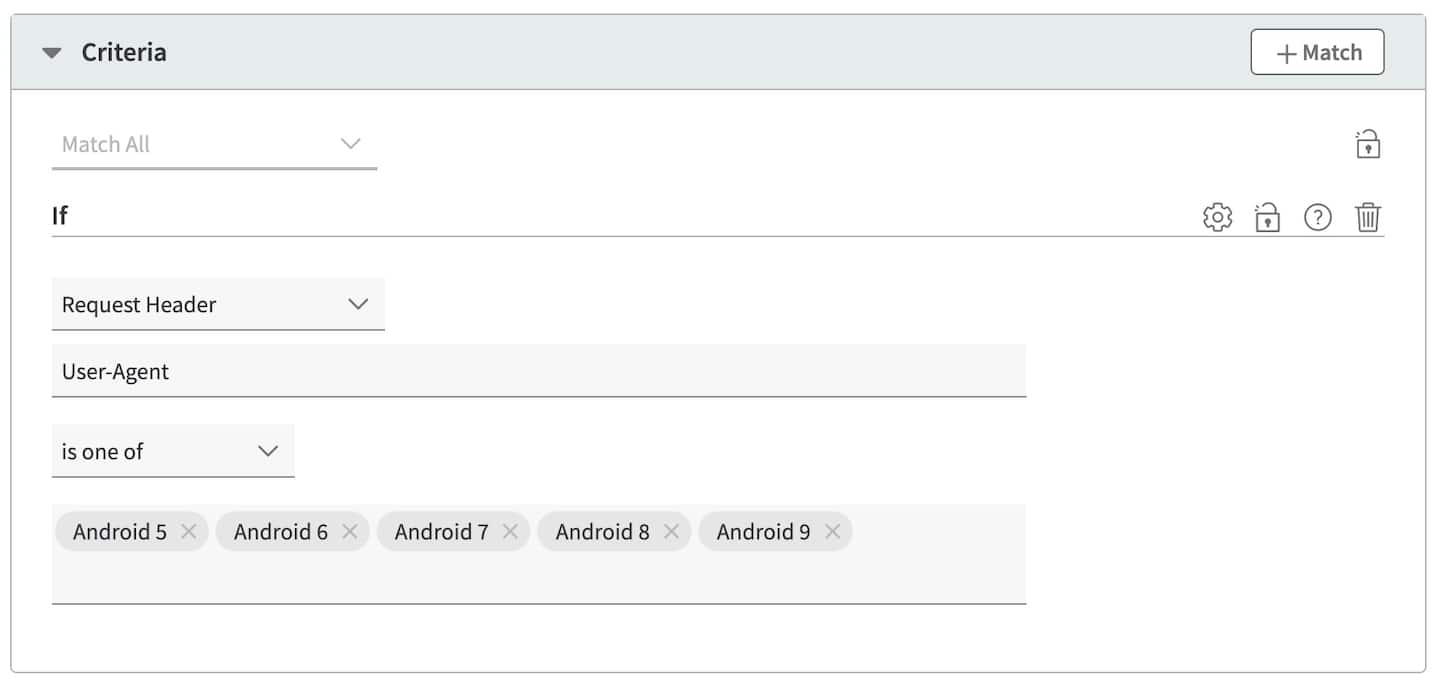Toggle the Criteria section lock icon
1440x685 pixels.
coord(1368,144)
